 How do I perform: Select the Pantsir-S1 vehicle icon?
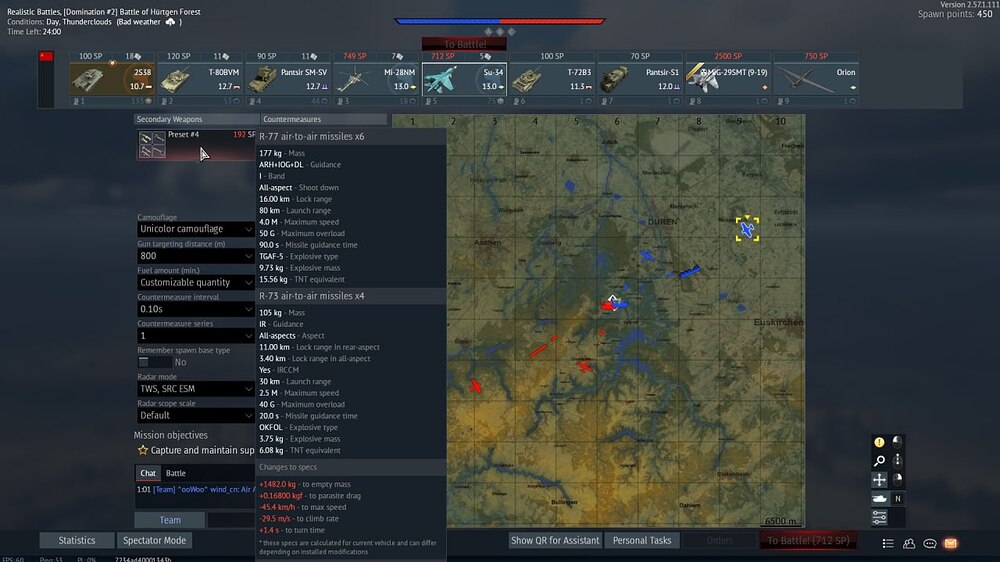pos(614,80)
